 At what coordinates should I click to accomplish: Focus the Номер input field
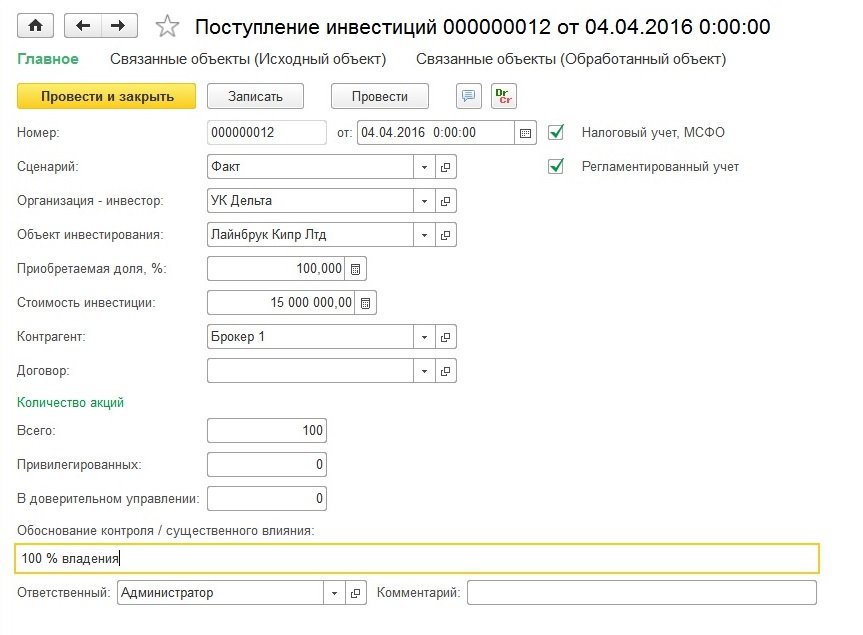click(267, 133)
